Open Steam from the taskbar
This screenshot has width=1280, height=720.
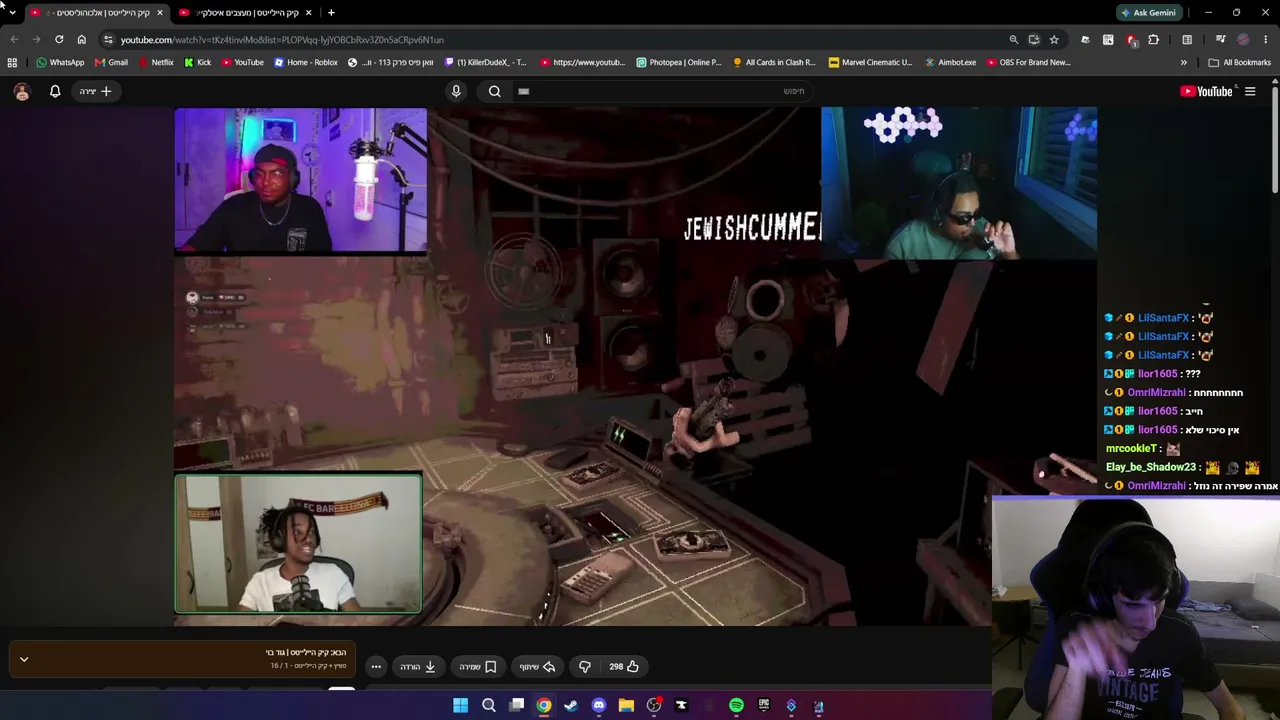click(571, 706)
